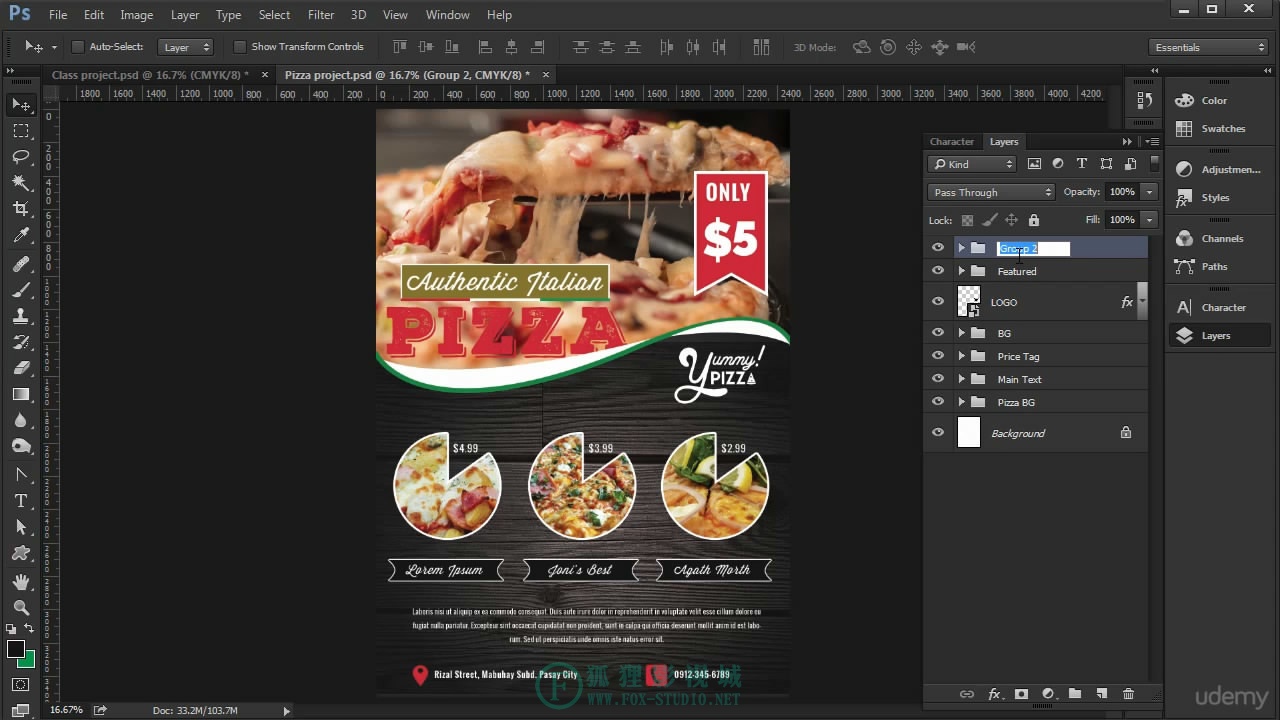The width and height of the screenshot is (1280, 720).
Task: Select the Clone Stamp tool
Action: click(21, 316)
